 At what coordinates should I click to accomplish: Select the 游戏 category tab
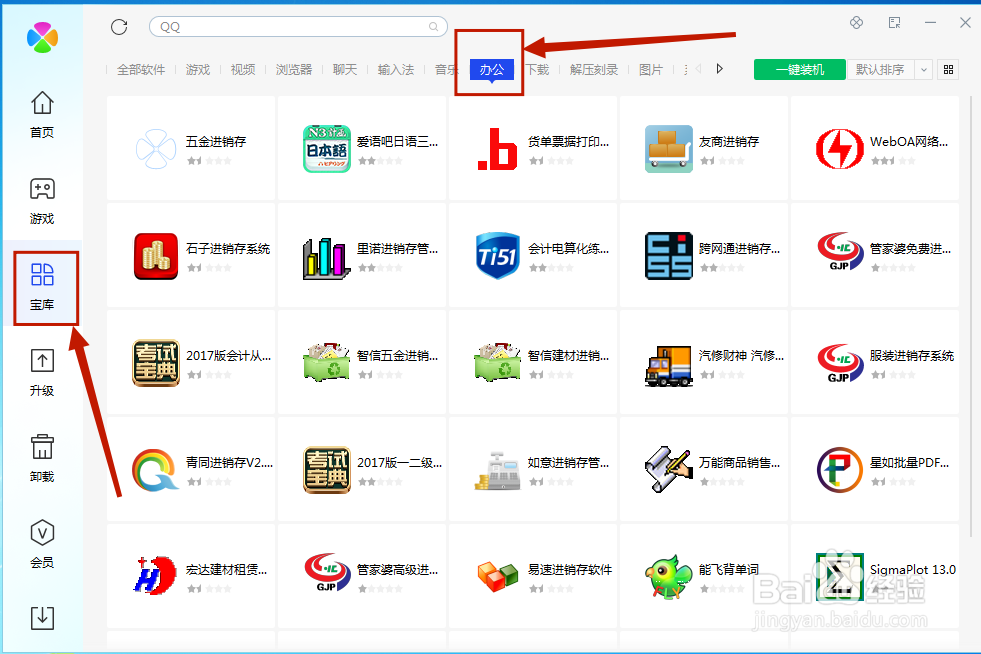tap(198, 69)
